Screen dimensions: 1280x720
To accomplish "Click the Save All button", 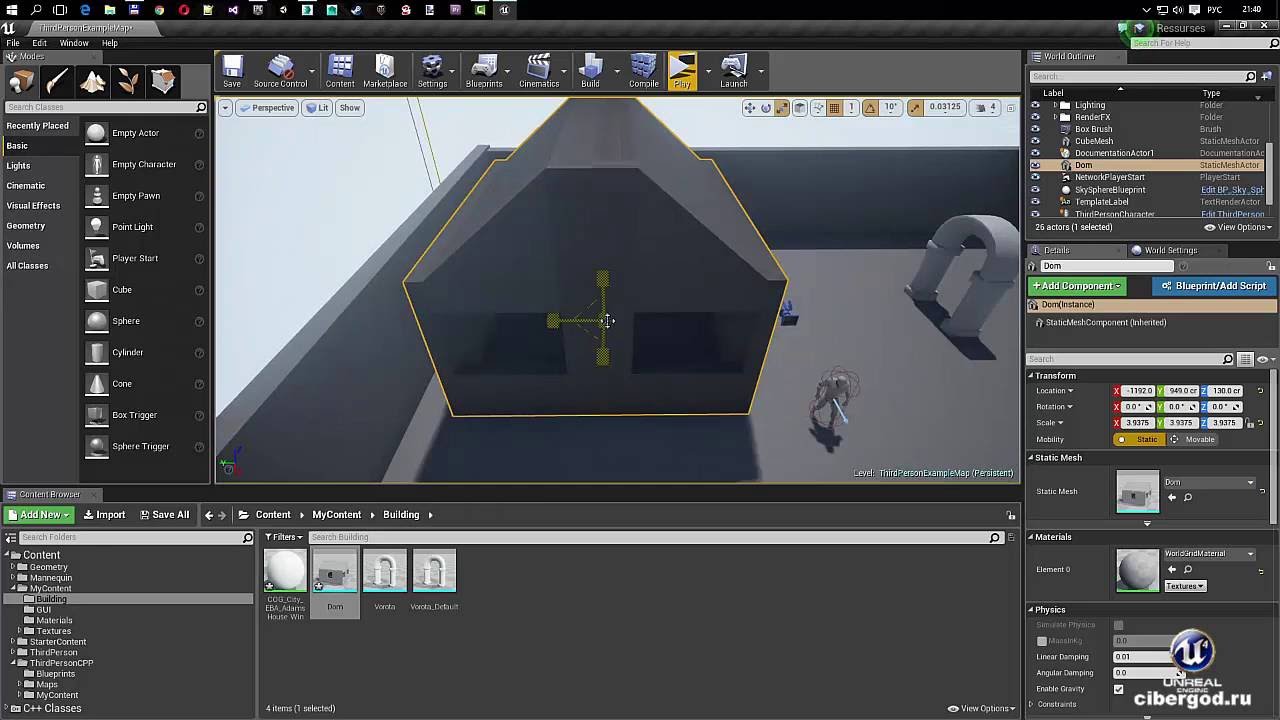I will click(x=164, y=515).
